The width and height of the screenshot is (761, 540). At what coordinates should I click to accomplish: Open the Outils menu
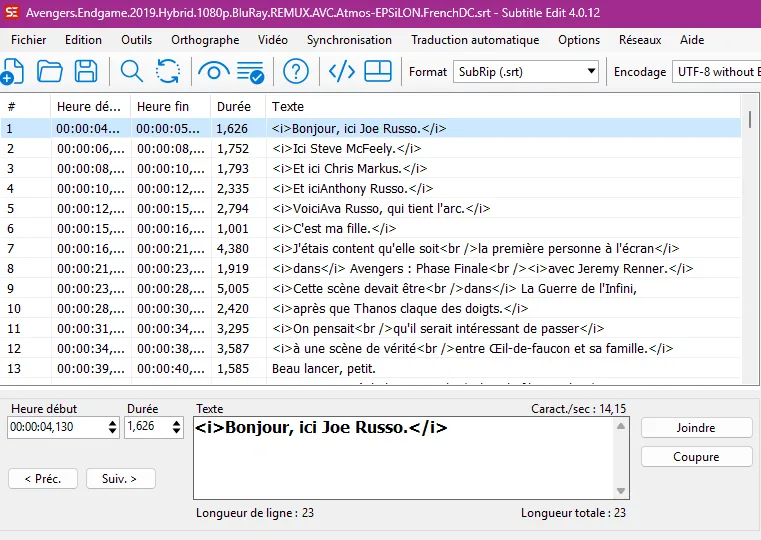pyautogui.click(x=136, y=40)
